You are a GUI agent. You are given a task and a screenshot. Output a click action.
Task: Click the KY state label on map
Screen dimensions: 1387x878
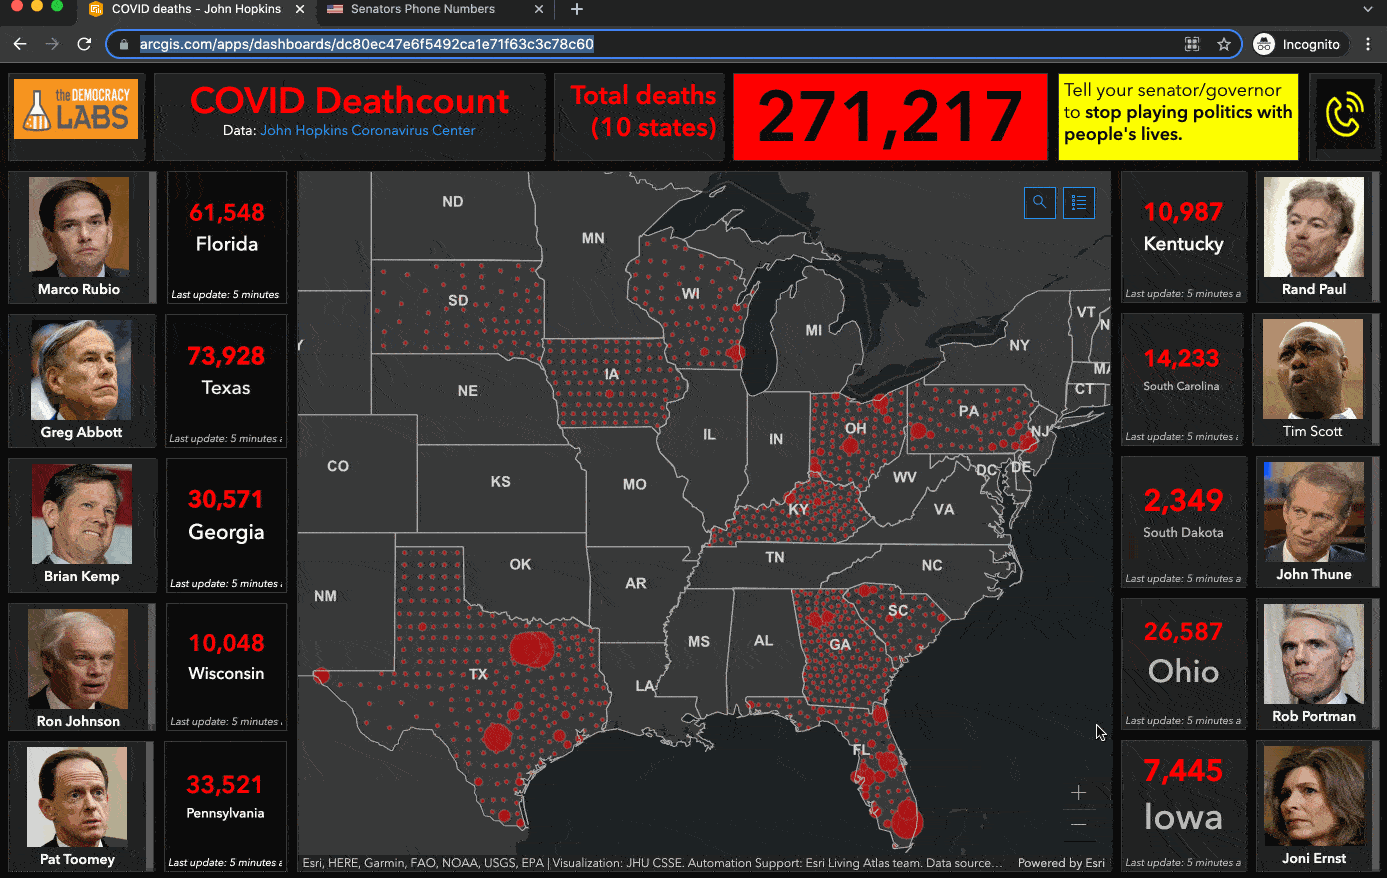[x=798, y=510]
